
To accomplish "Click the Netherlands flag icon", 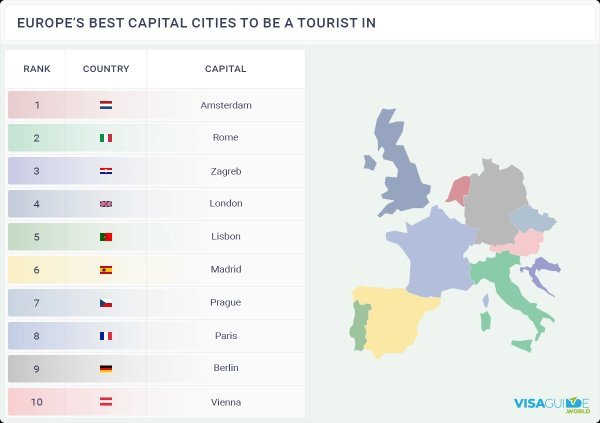I will [106, 105].
